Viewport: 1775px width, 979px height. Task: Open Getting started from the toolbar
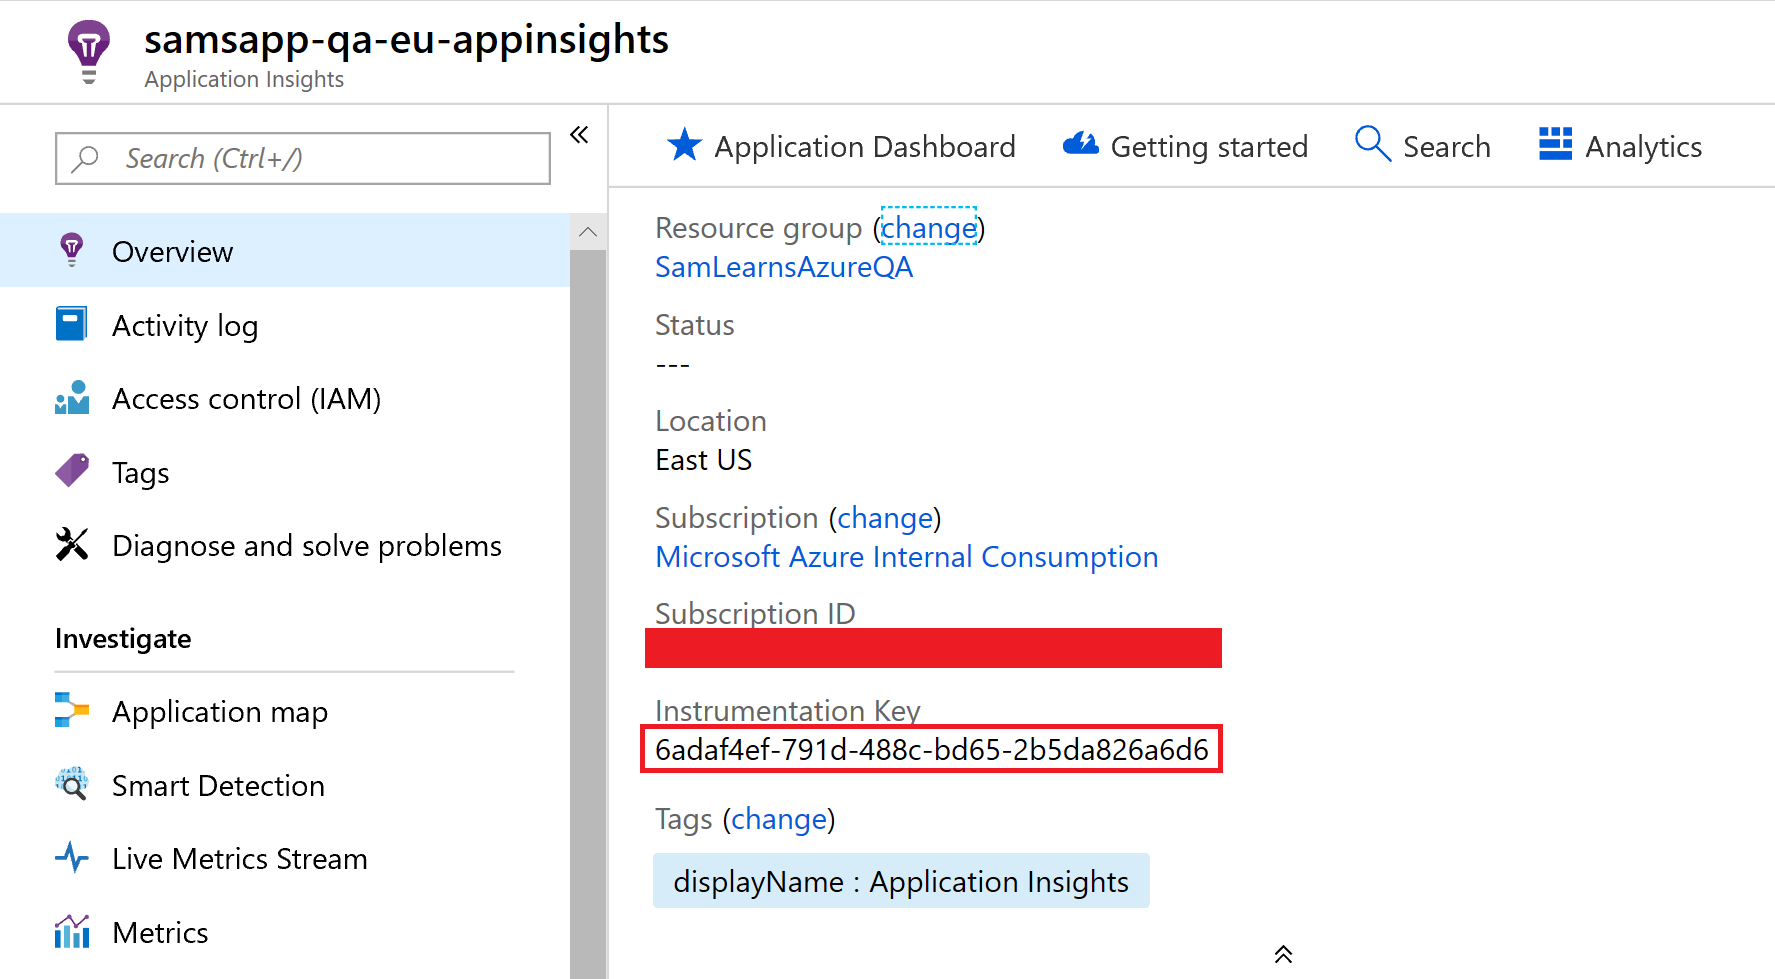[1185, 147]
